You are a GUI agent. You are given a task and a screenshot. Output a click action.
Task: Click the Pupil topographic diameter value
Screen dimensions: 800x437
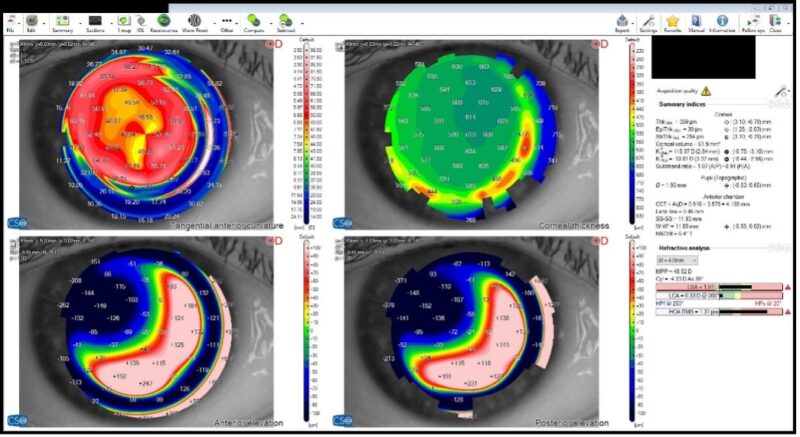tap(670, 186)
